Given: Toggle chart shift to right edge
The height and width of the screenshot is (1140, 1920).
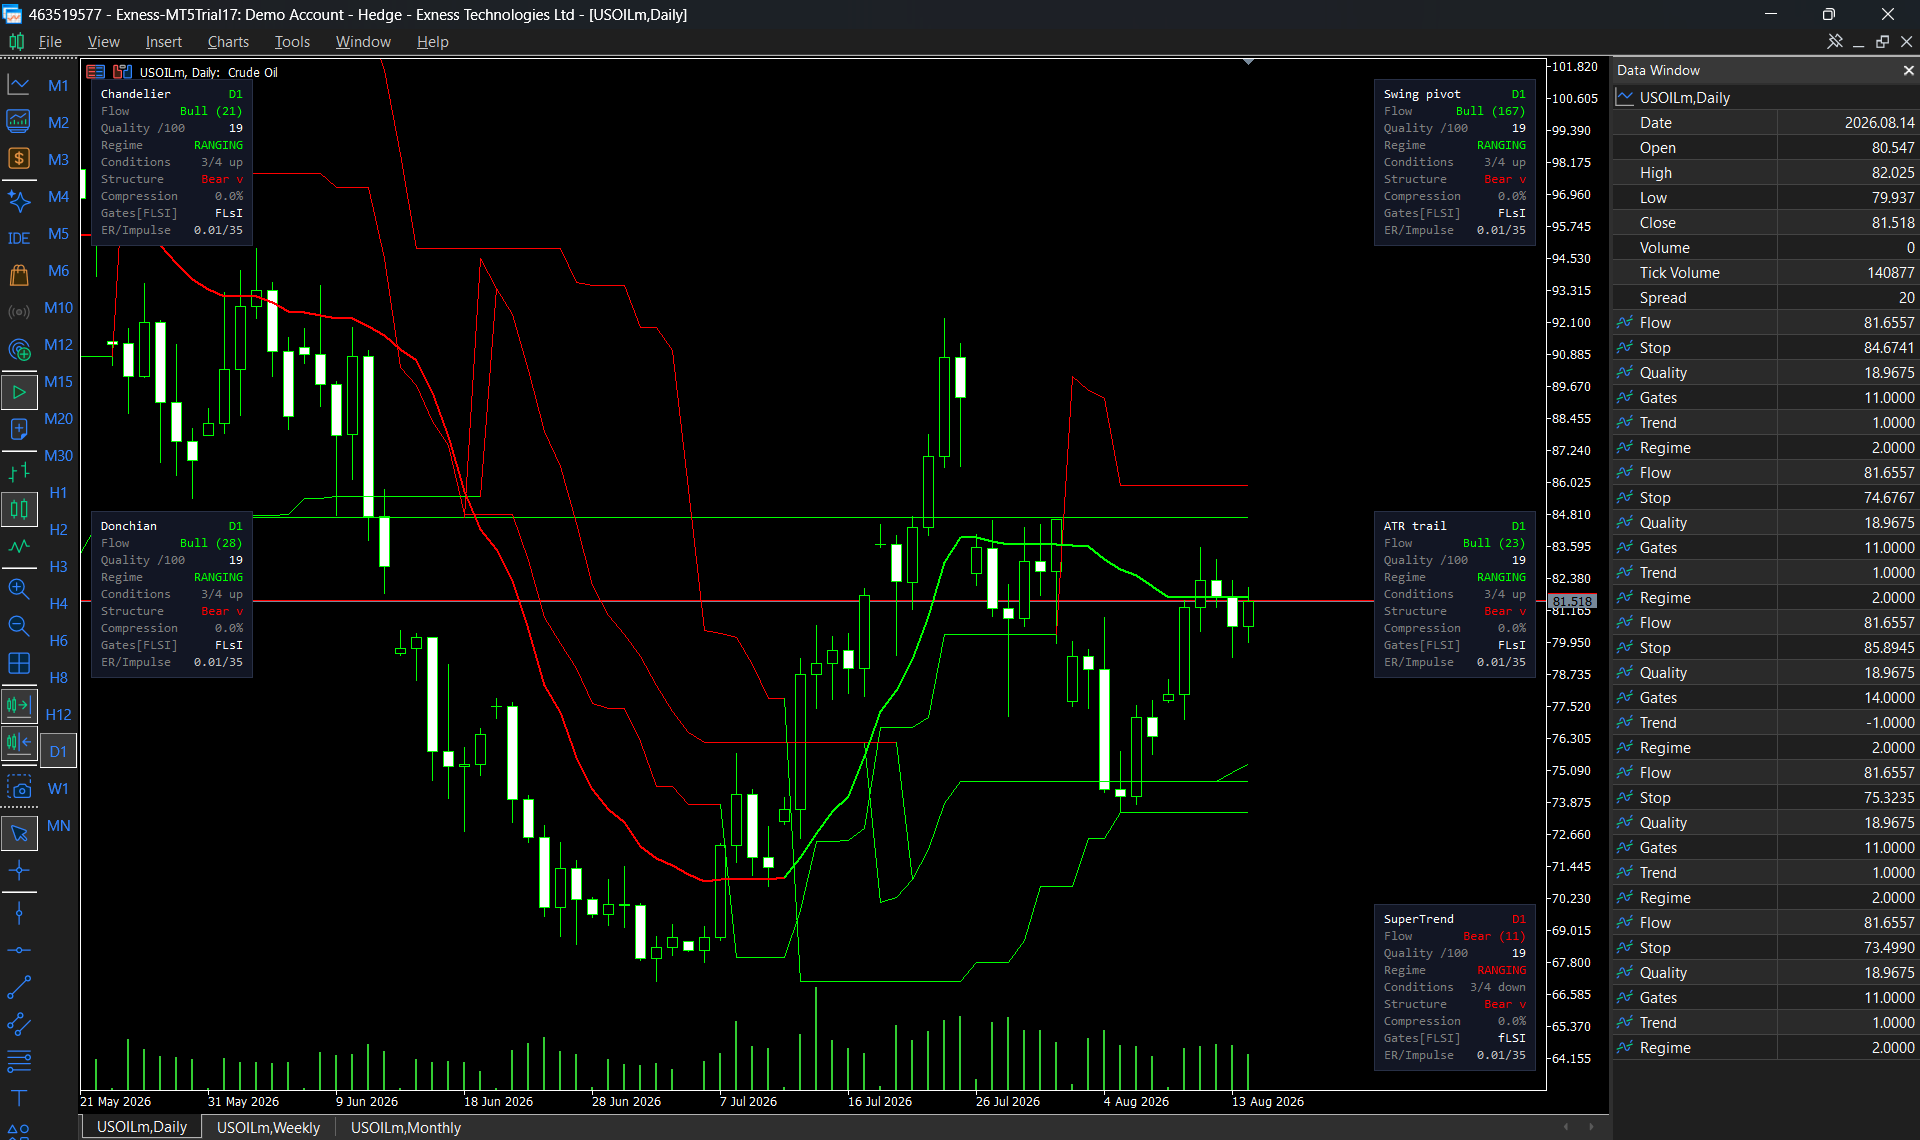Looking at the screenshot, I should [x=19, y=706].
